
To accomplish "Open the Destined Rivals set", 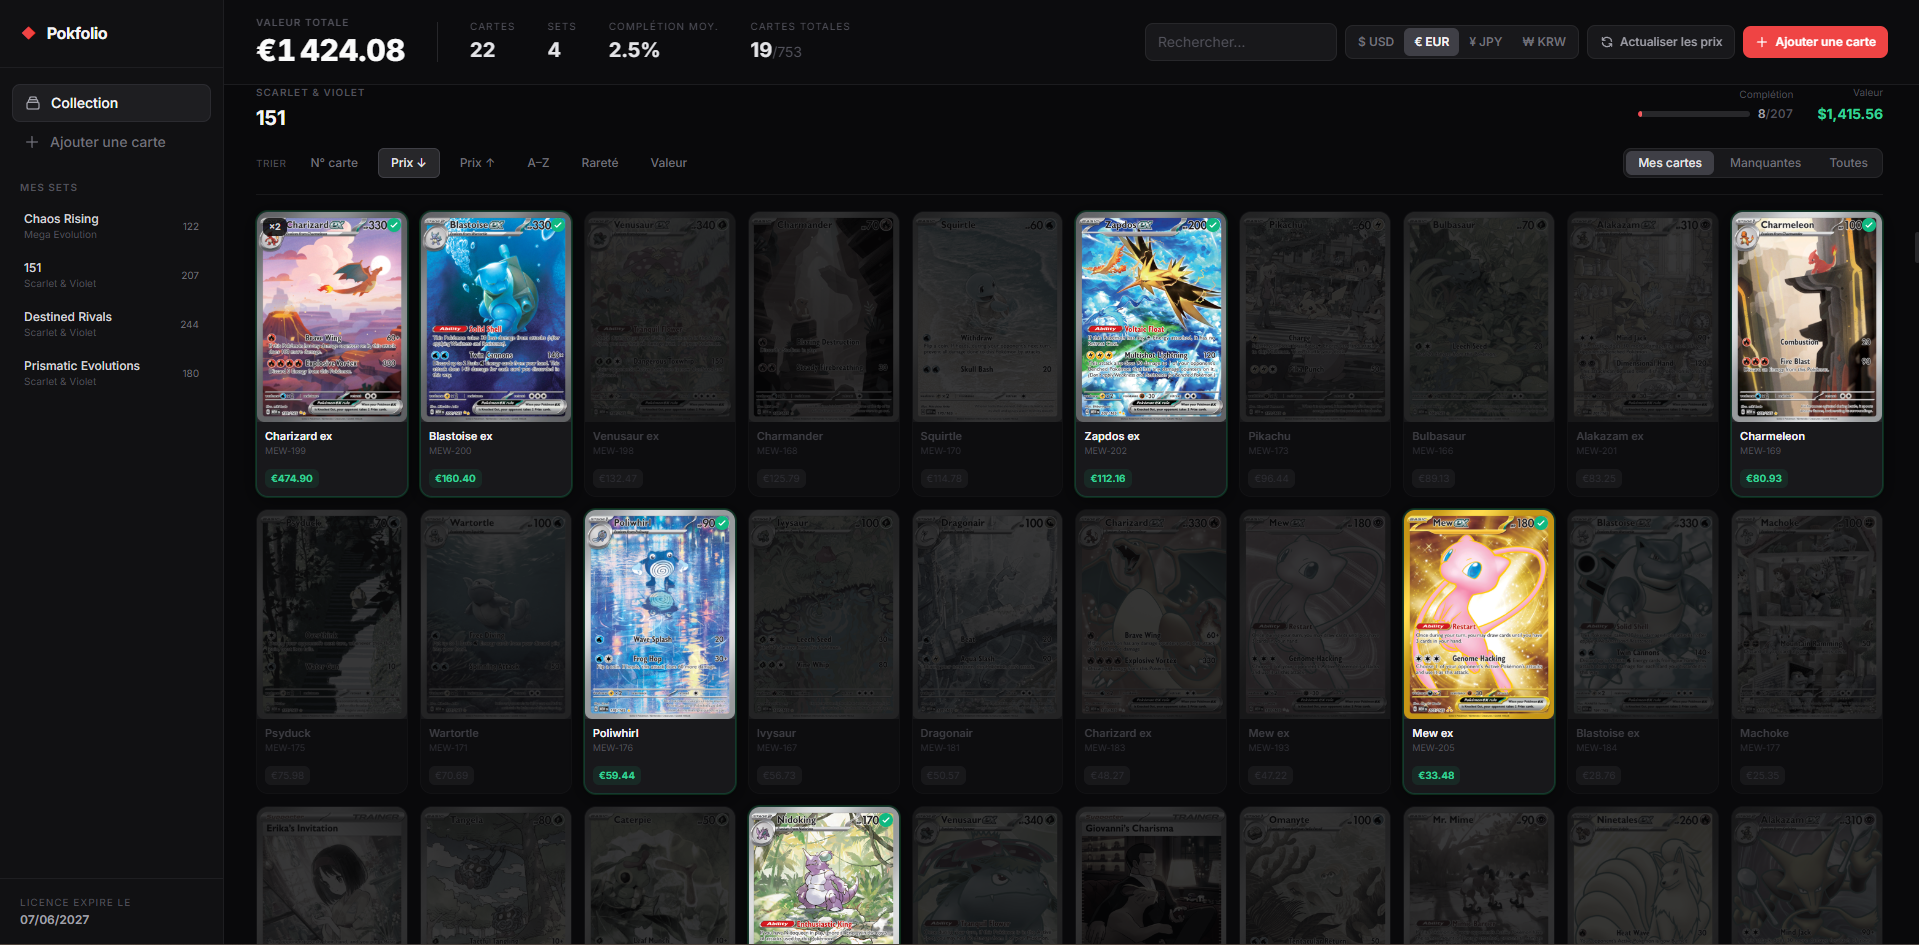I will [x=111, y=324].
